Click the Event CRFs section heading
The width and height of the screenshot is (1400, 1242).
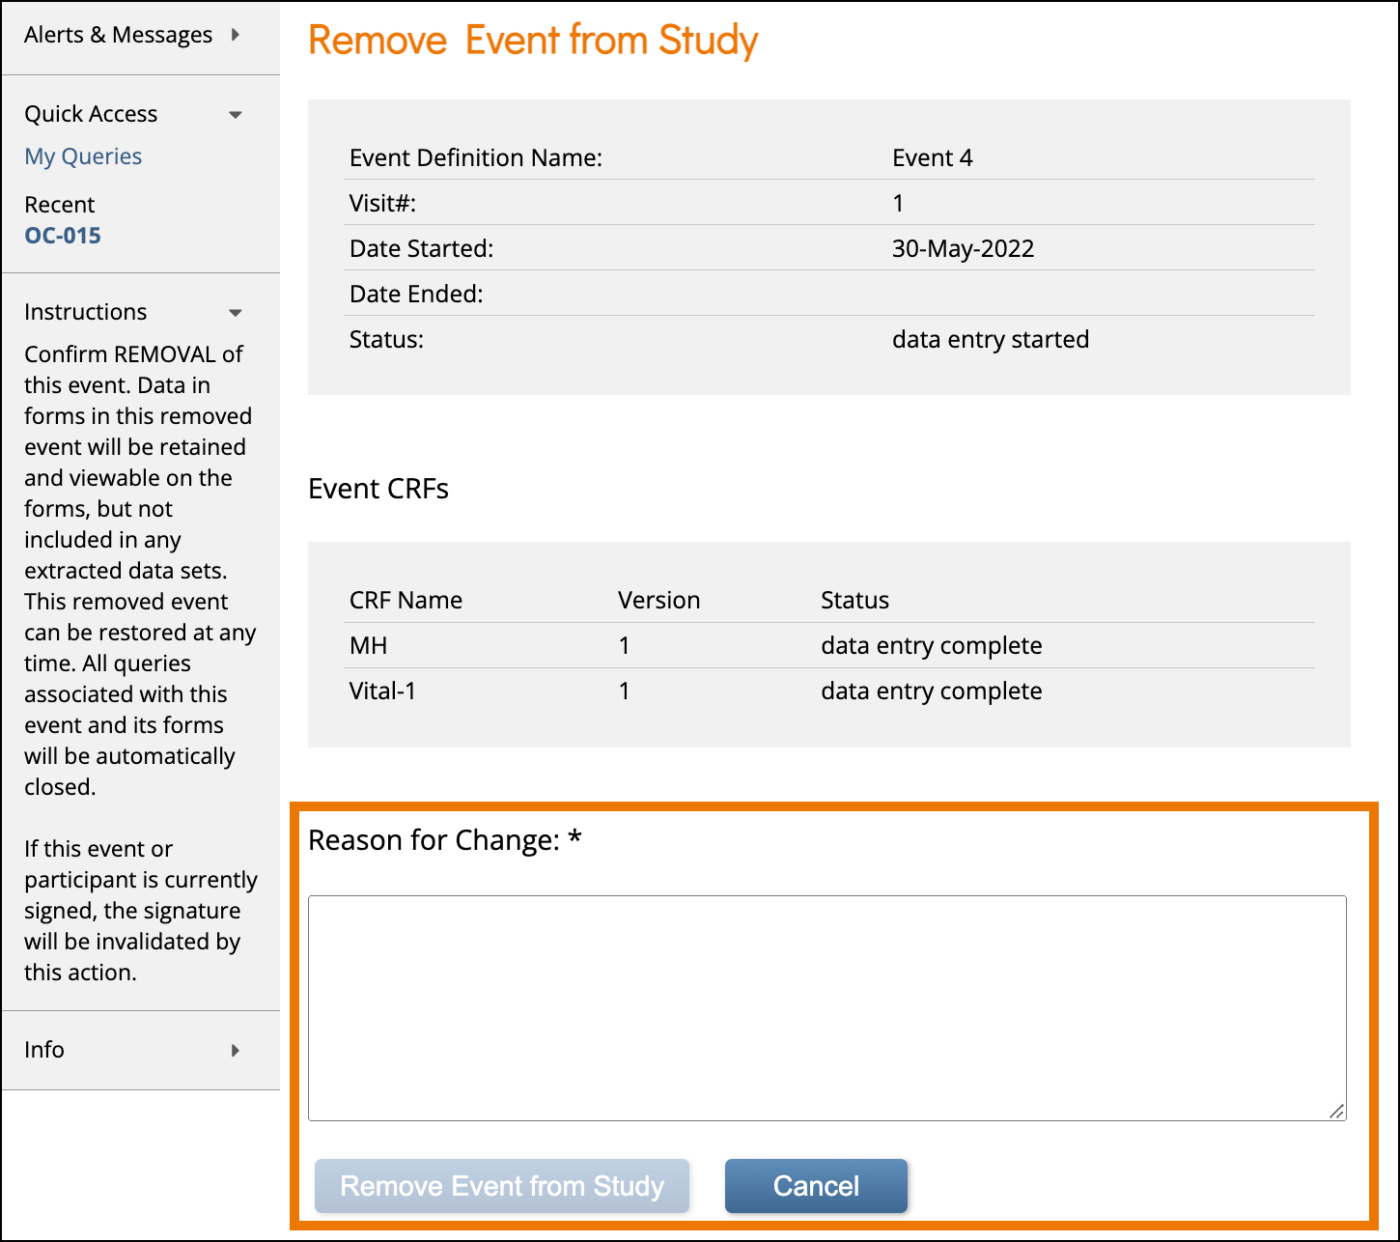[x=378, y=489]
